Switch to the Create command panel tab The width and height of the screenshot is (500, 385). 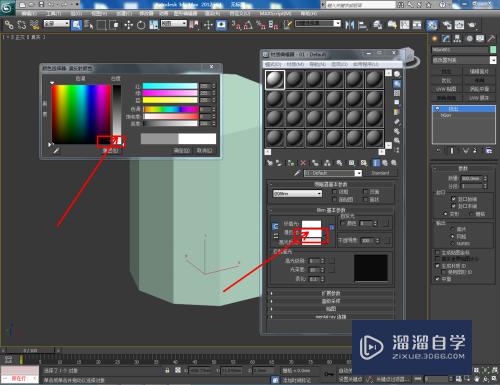[434, 39]
